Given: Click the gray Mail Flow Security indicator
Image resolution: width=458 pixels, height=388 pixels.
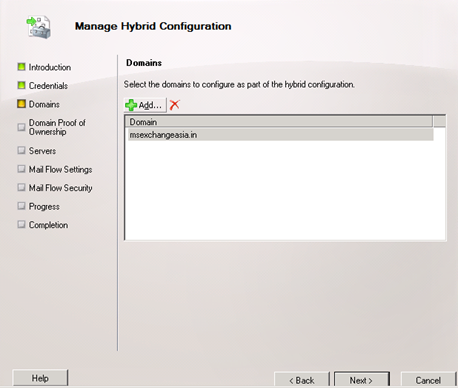Looking at the screenshot, I should point(21,187).
